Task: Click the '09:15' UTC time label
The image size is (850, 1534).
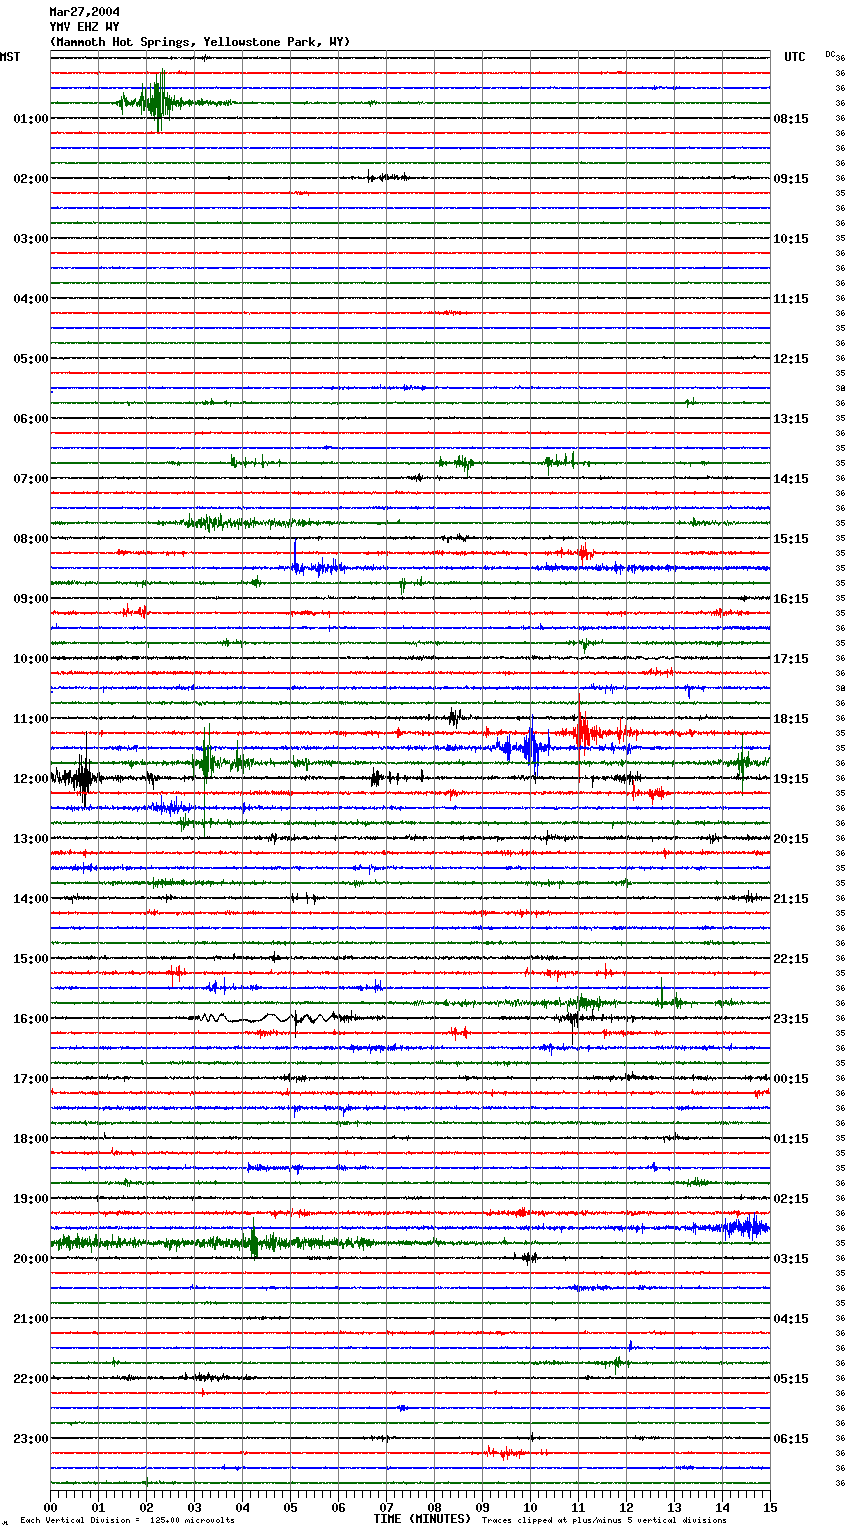Action: [791, 179]
